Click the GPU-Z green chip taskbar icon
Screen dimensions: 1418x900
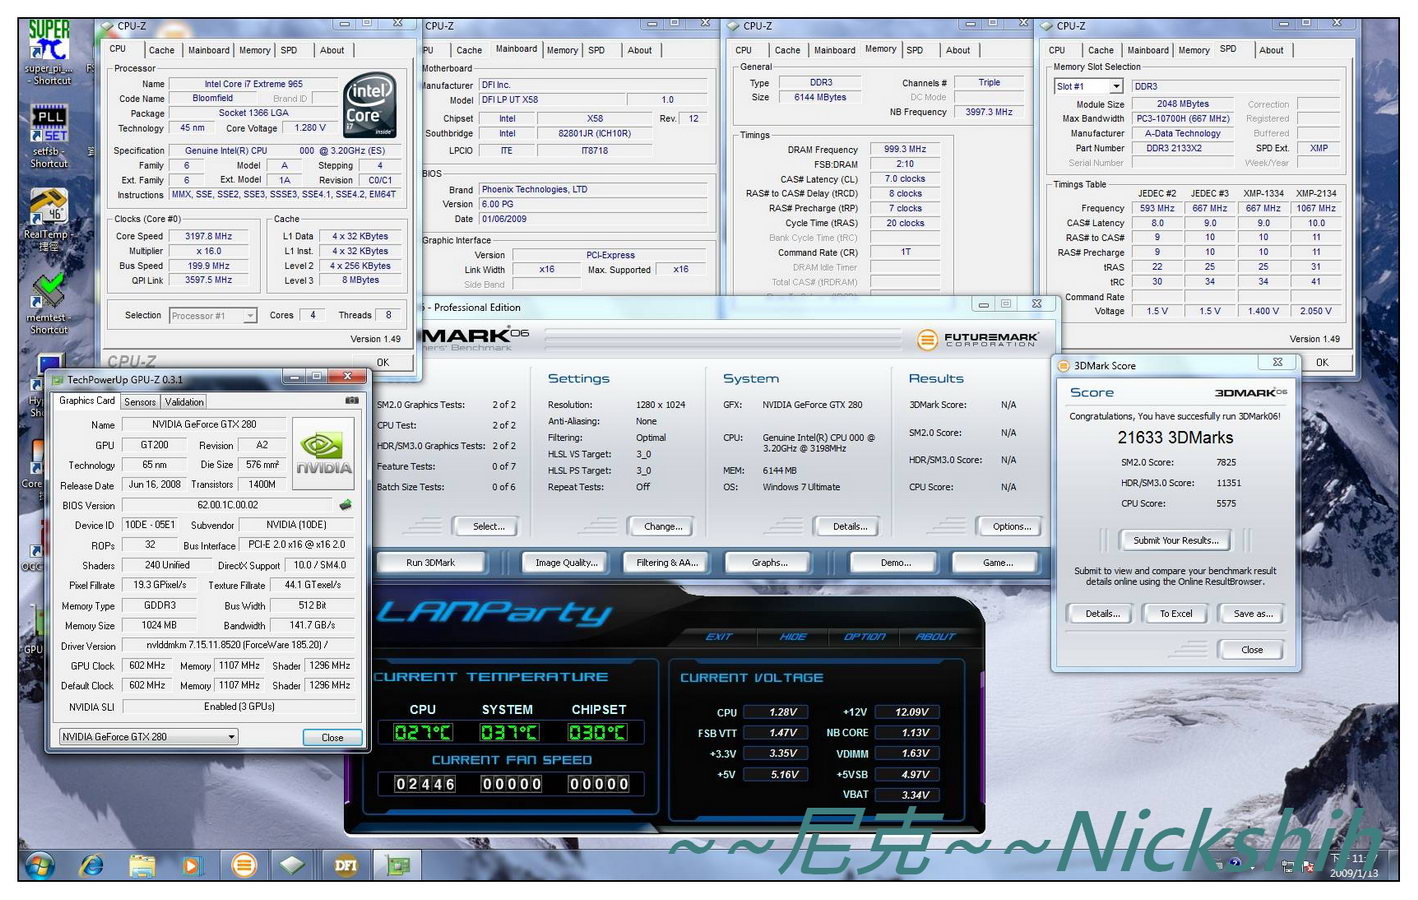coord(398,864)
